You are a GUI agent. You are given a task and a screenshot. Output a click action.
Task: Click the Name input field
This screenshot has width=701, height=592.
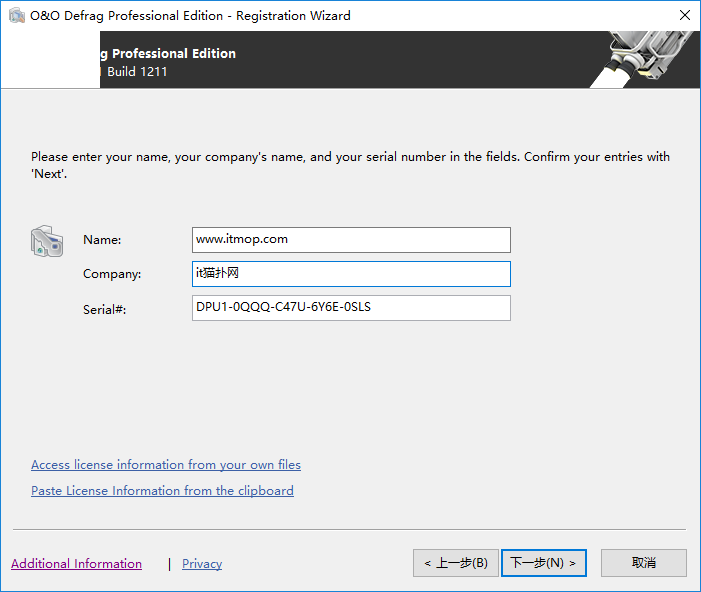pyautogui.click(x=351, y=240)
